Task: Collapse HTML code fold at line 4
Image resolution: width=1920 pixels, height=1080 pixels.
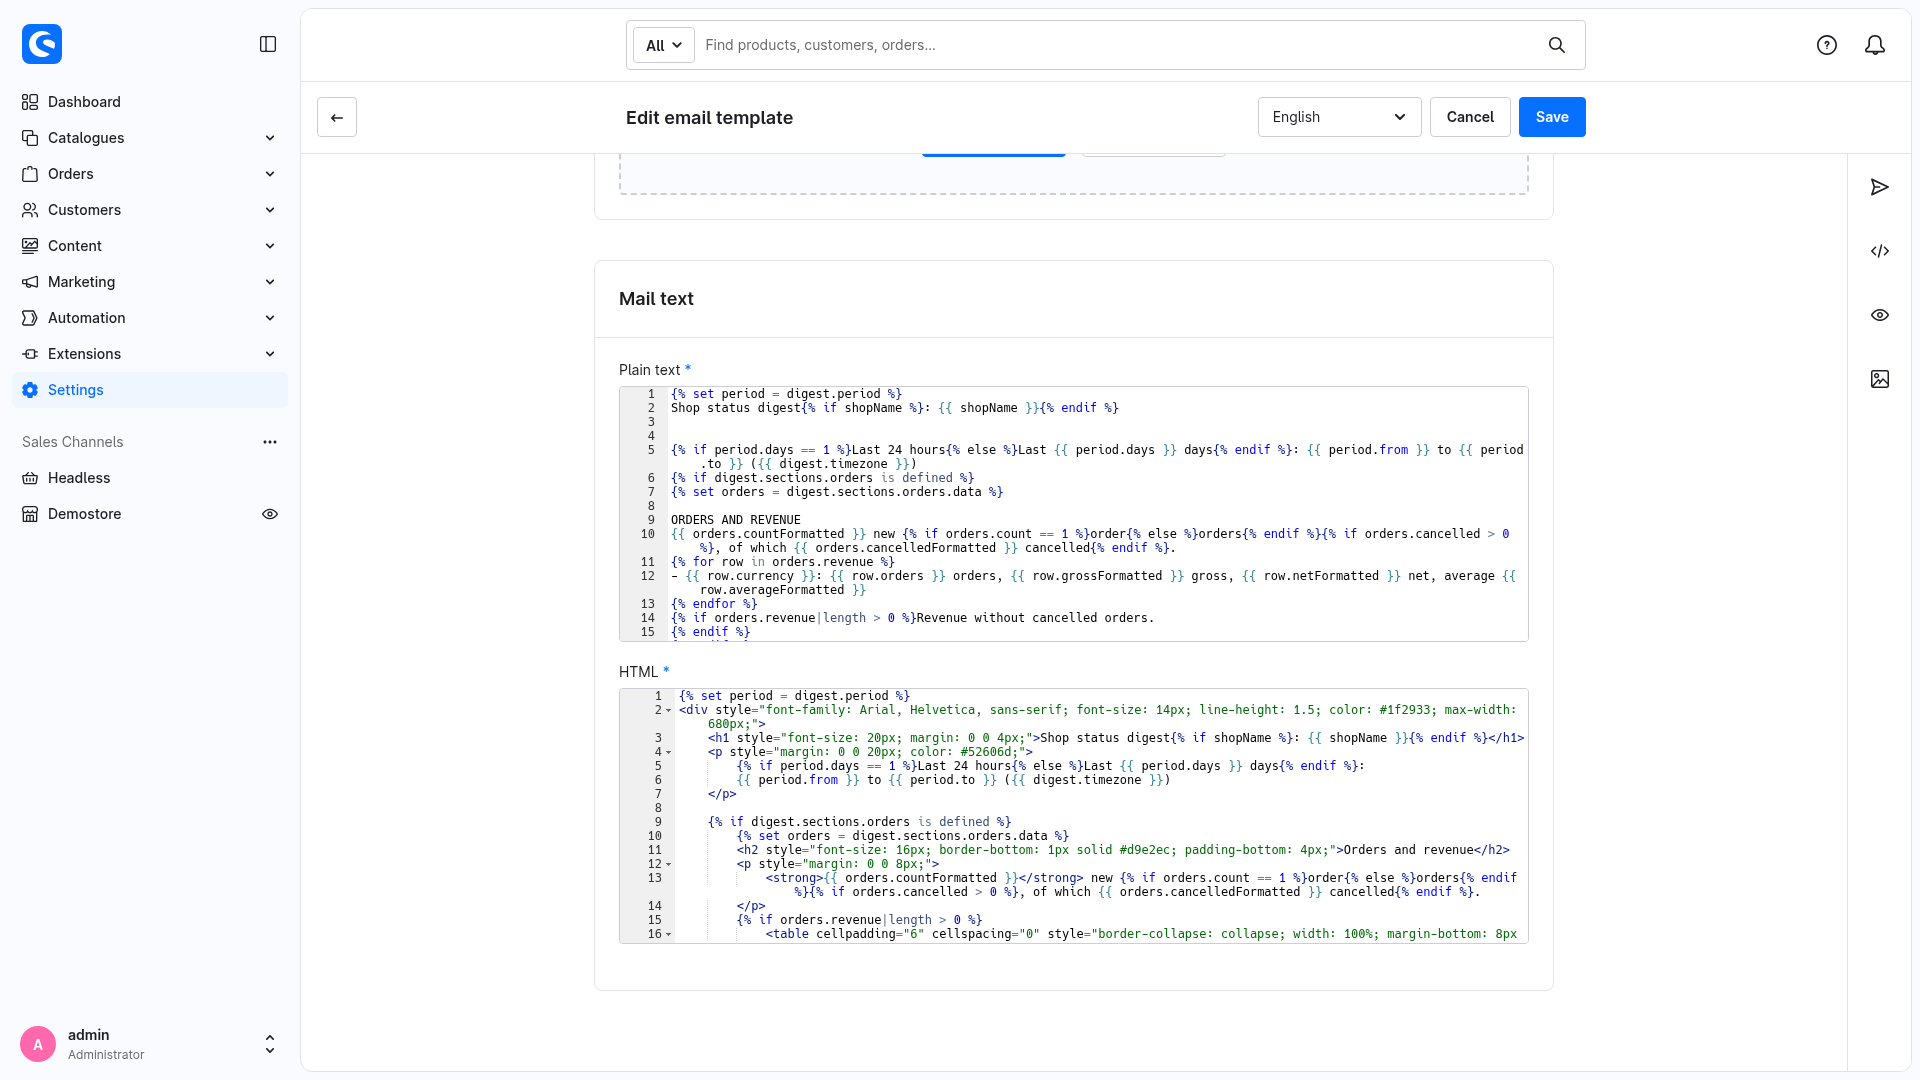Action: (669, 752)
